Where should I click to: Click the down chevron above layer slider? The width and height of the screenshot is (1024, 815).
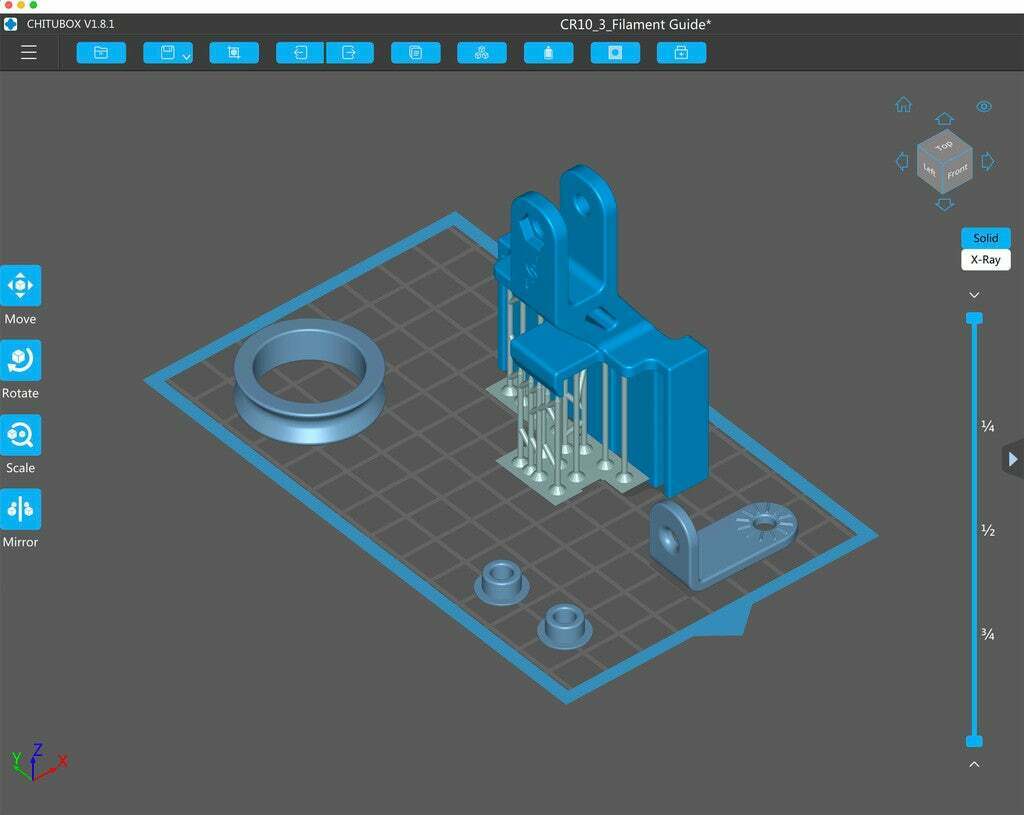[x=974, y=295]
